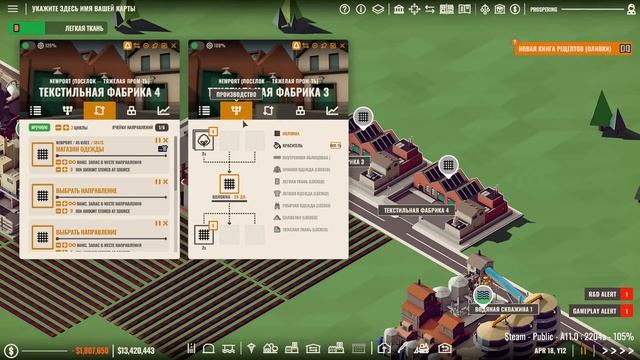This screenshot has width=640, height=360.
Task: Click the green mode button in Factory 4 logistics
Action: coord(40,128)
